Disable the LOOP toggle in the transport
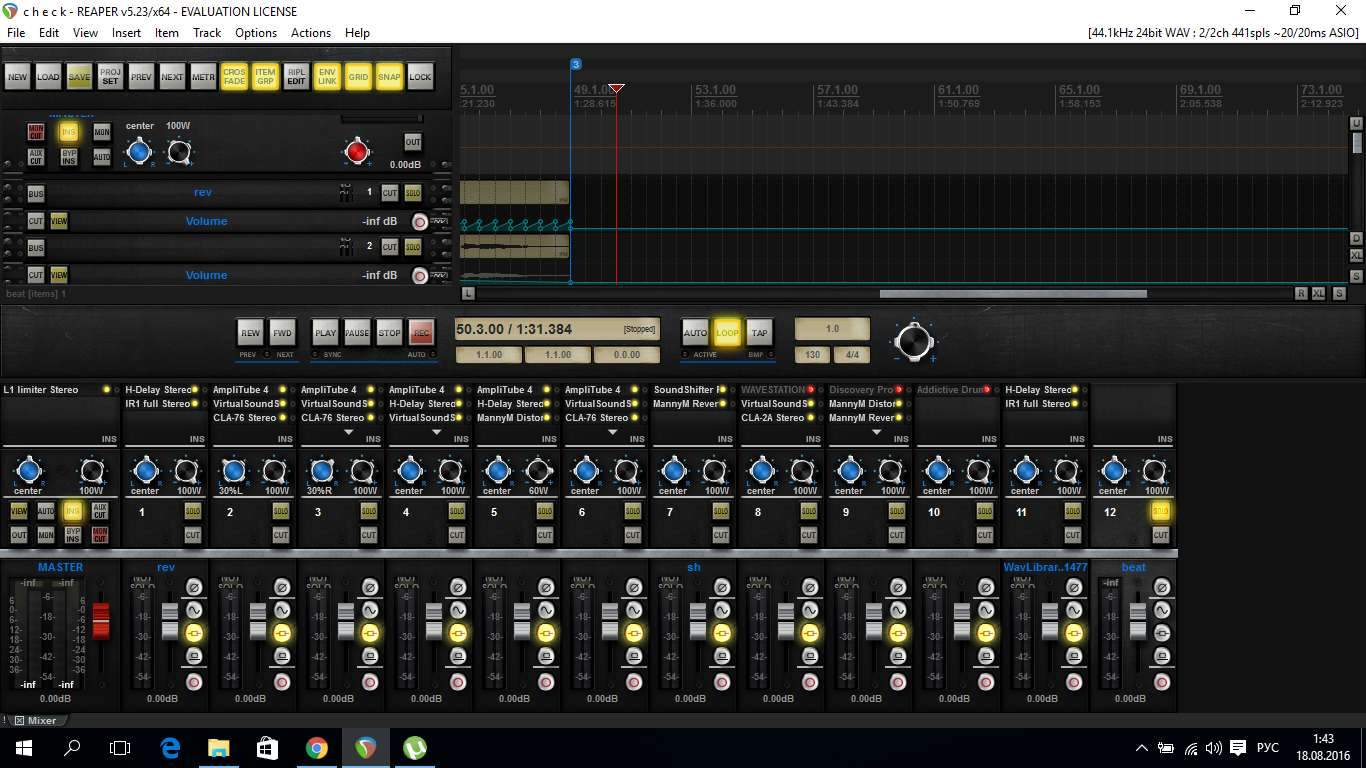1366x768 pixels. 727,333
